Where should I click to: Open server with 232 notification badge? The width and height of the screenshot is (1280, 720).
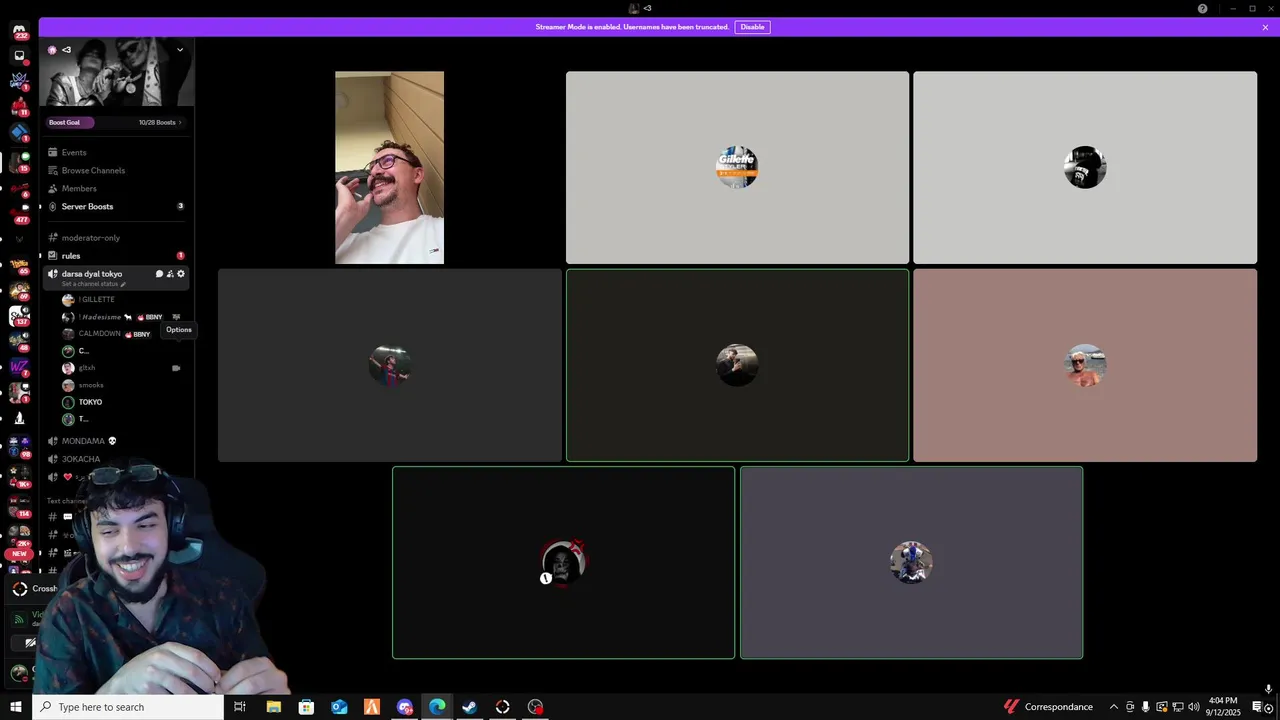pyautogui.click(x=19, y=32)
